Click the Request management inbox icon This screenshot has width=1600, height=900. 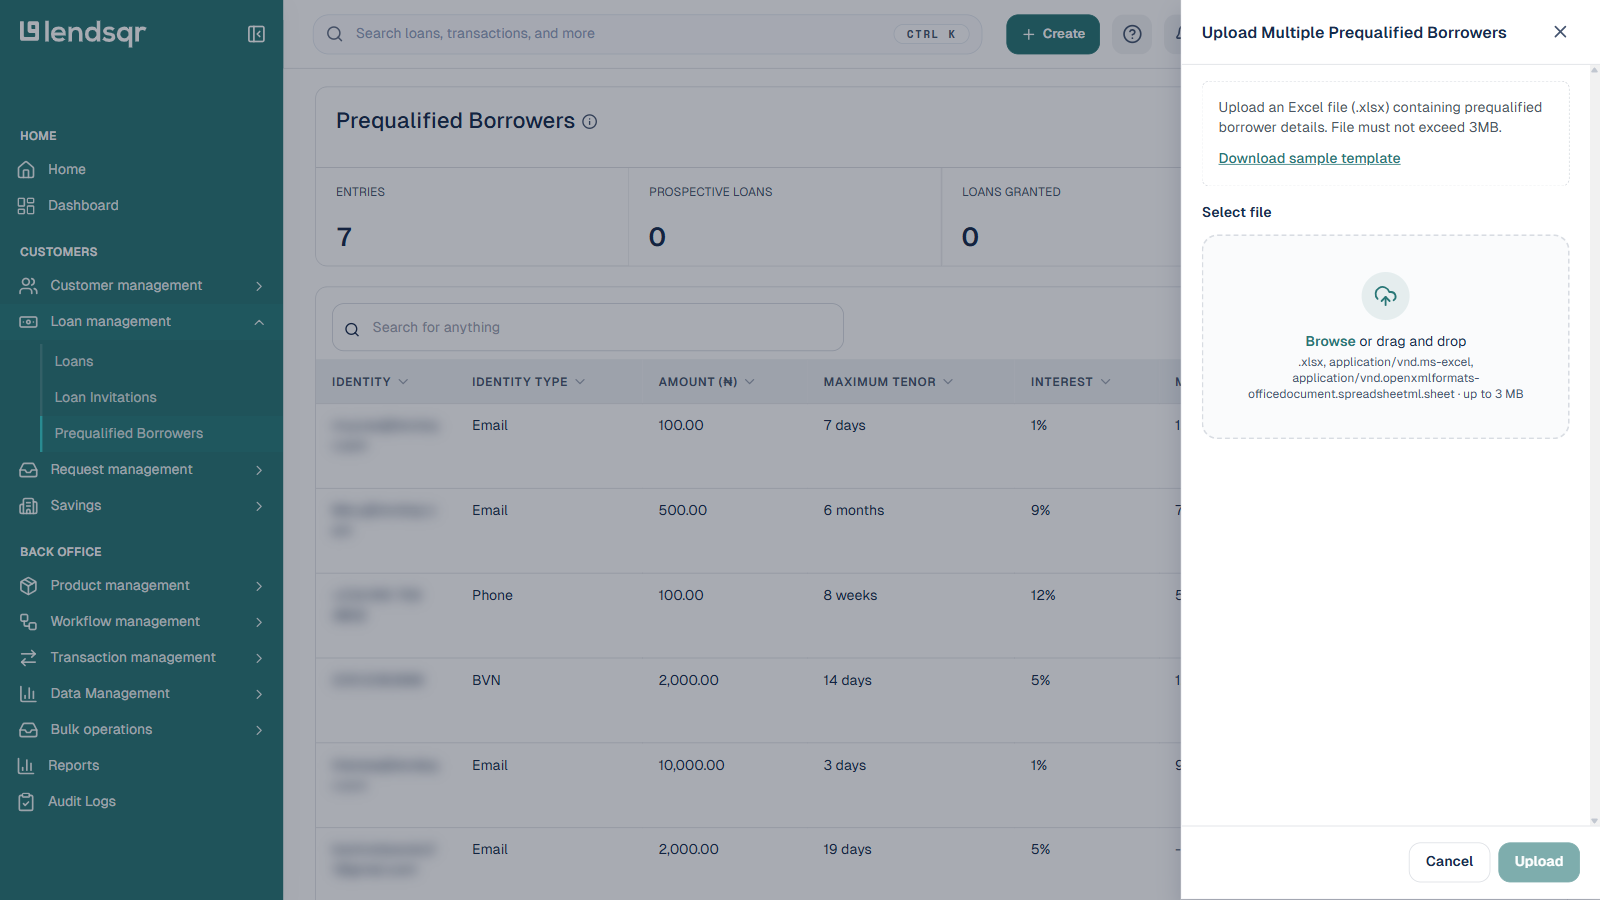pos(28,469)
